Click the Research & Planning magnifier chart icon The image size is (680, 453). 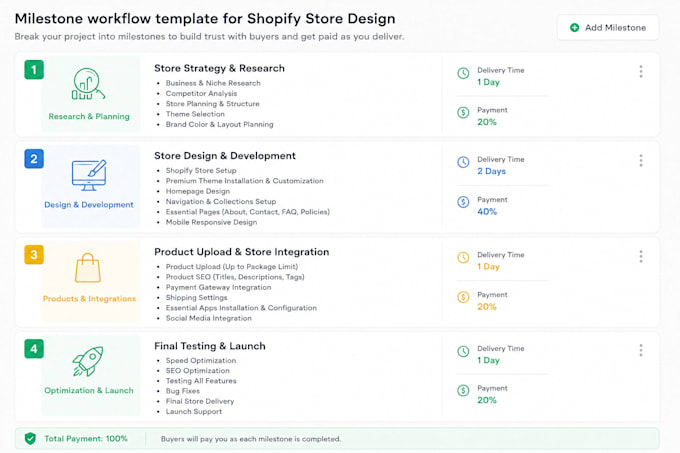click(x=88, y=84)
